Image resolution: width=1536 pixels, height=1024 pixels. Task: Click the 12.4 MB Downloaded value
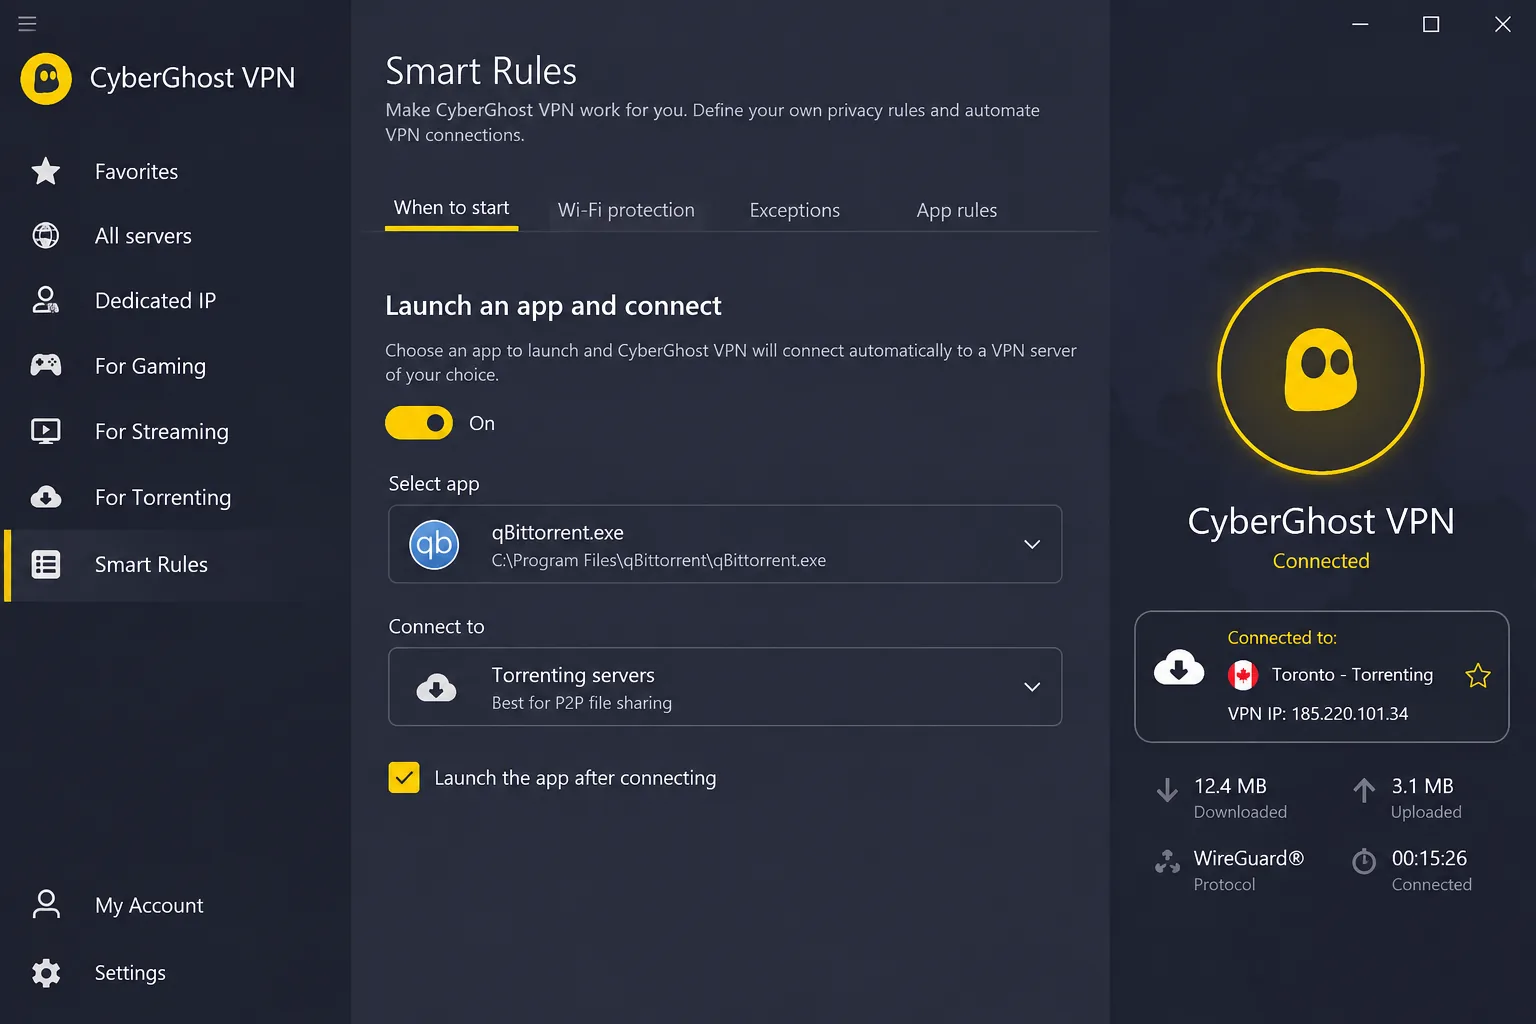(x=1230, y=786)
